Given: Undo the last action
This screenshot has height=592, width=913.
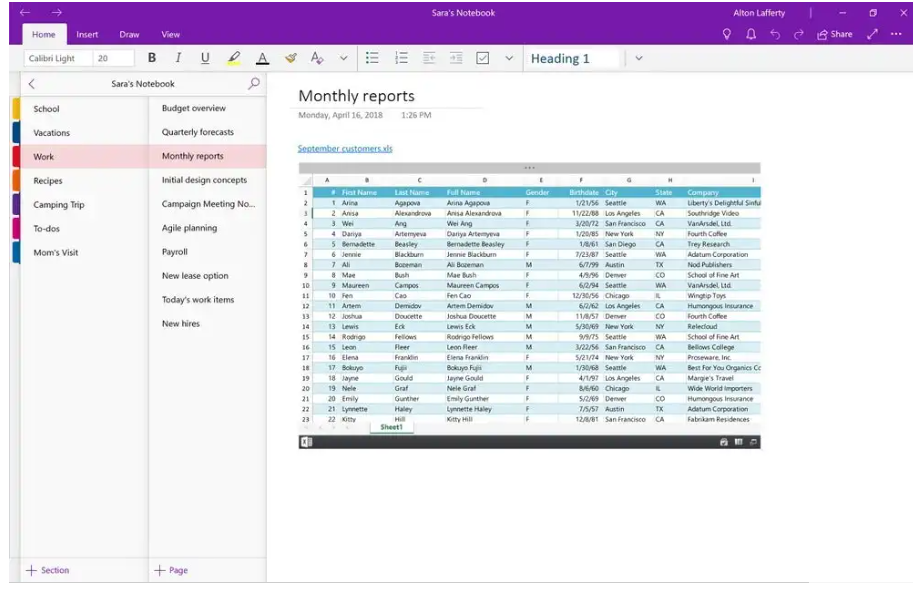Looking at the screenshot, I should point(775,34).
